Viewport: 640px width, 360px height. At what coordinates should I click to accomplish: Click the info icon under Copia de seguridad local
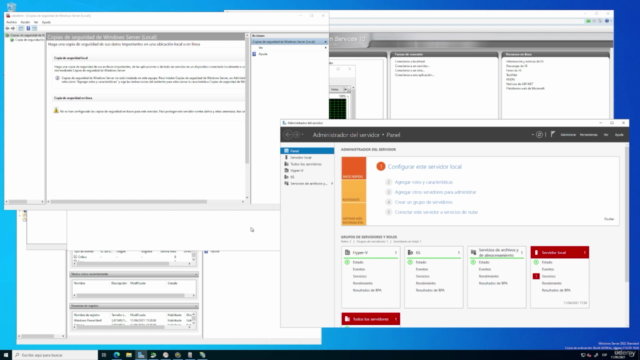(57, 78)
